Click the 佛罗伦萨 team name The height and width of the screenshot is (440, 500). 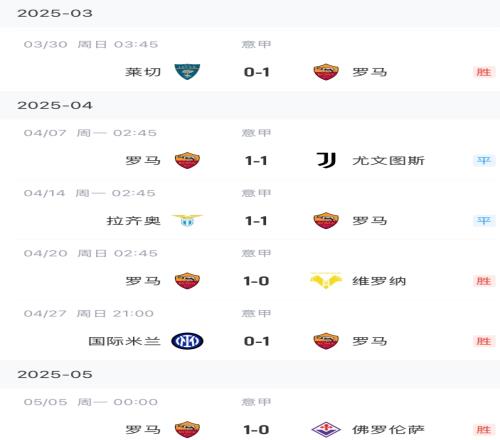tap(389, 430)
